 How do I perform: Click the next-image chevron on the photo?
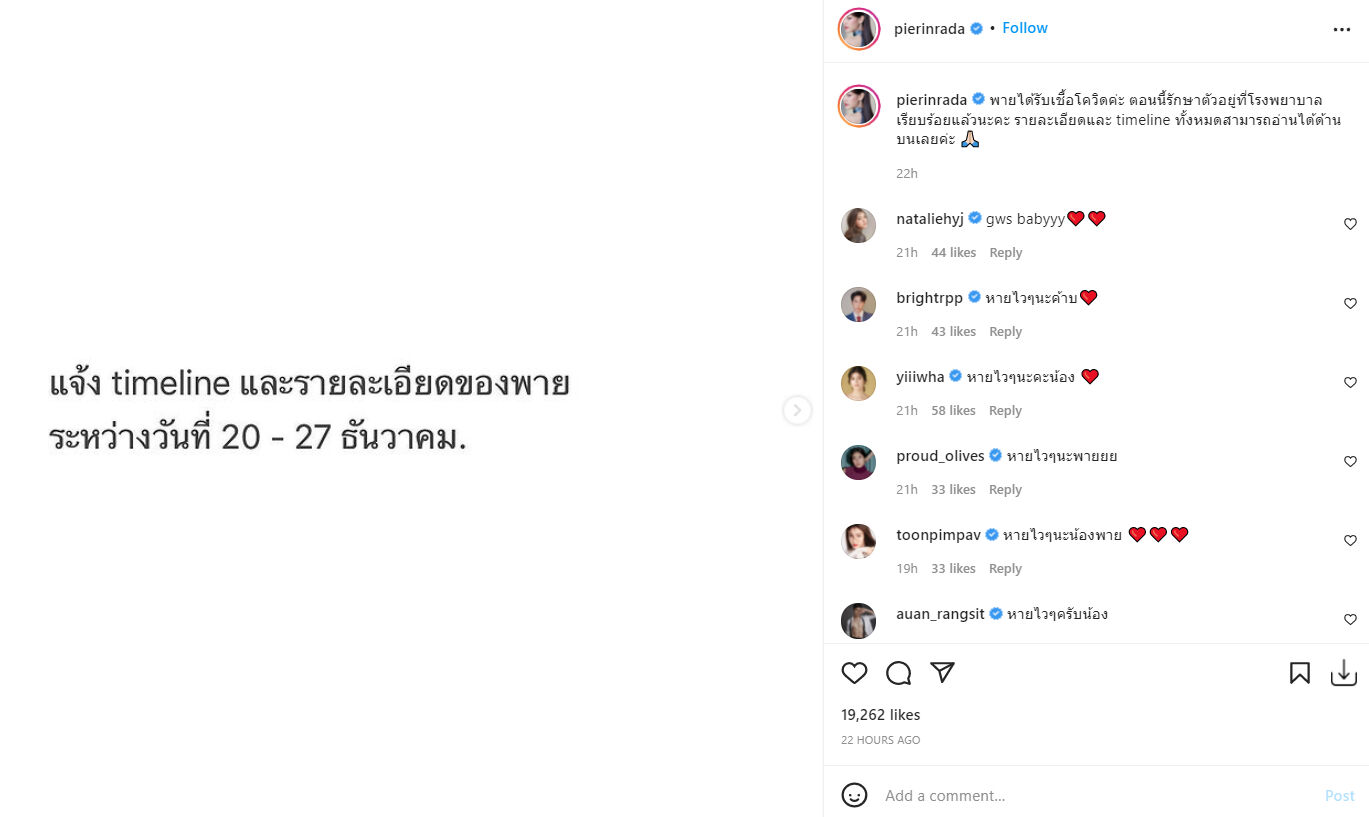[x=797, y=410]
